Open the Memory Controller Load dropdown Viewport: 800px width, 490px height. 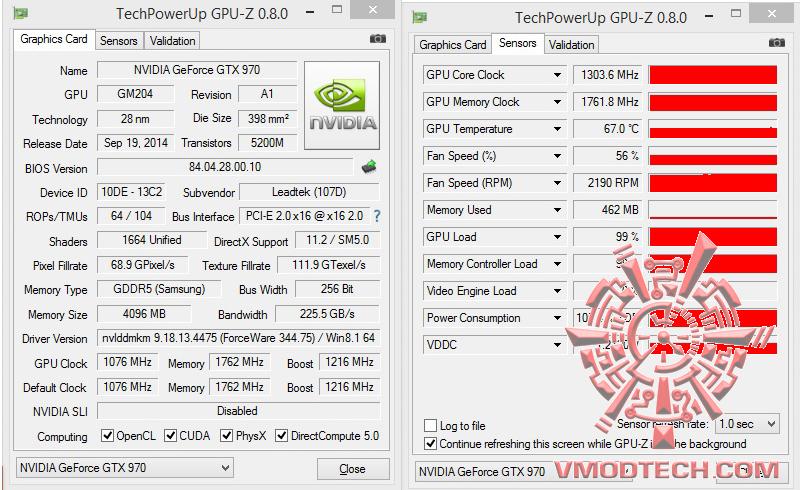tap(557, 264)
